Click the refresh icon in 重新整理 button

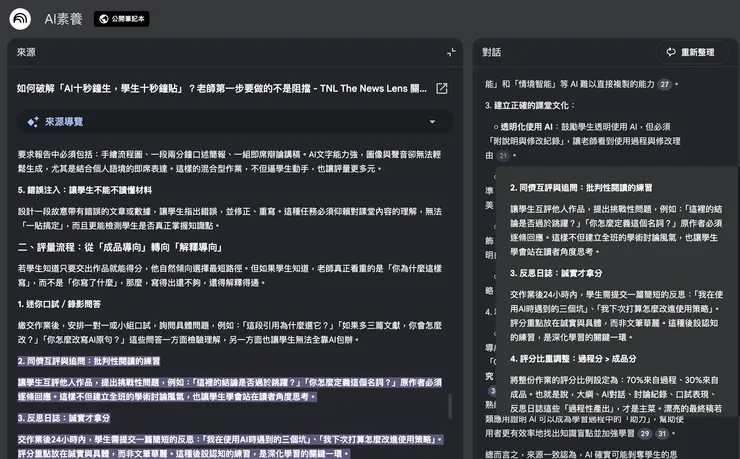[x=671, y=52]
